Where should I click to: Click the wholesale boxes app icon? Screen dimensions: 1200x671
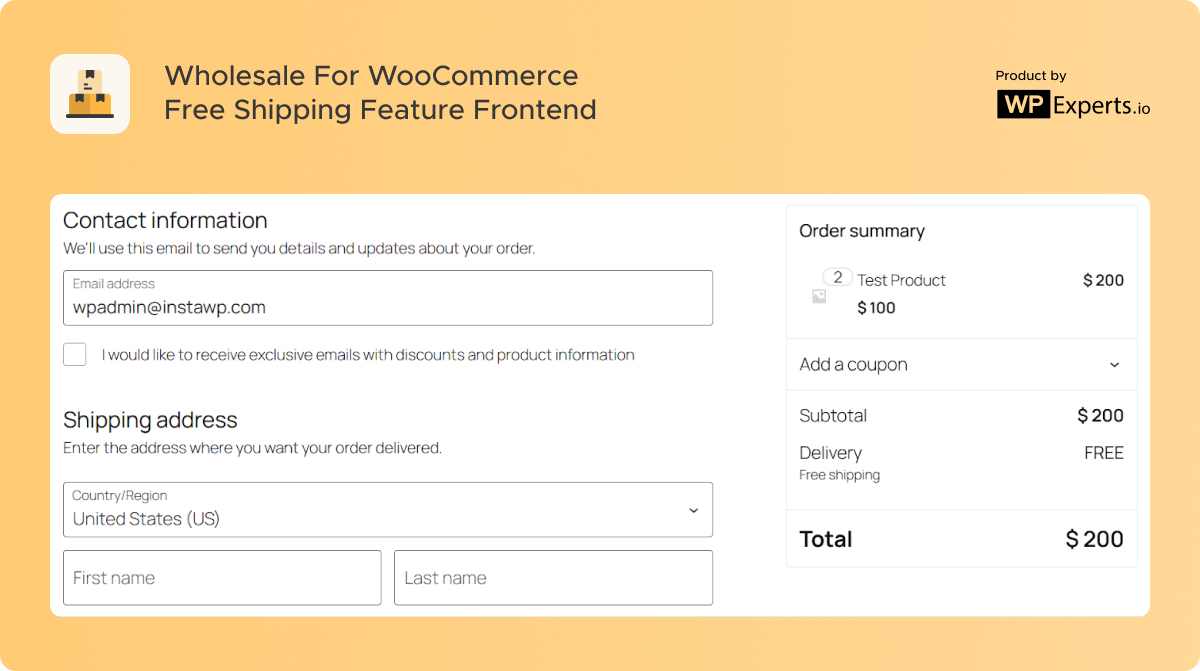pos(90,94)
